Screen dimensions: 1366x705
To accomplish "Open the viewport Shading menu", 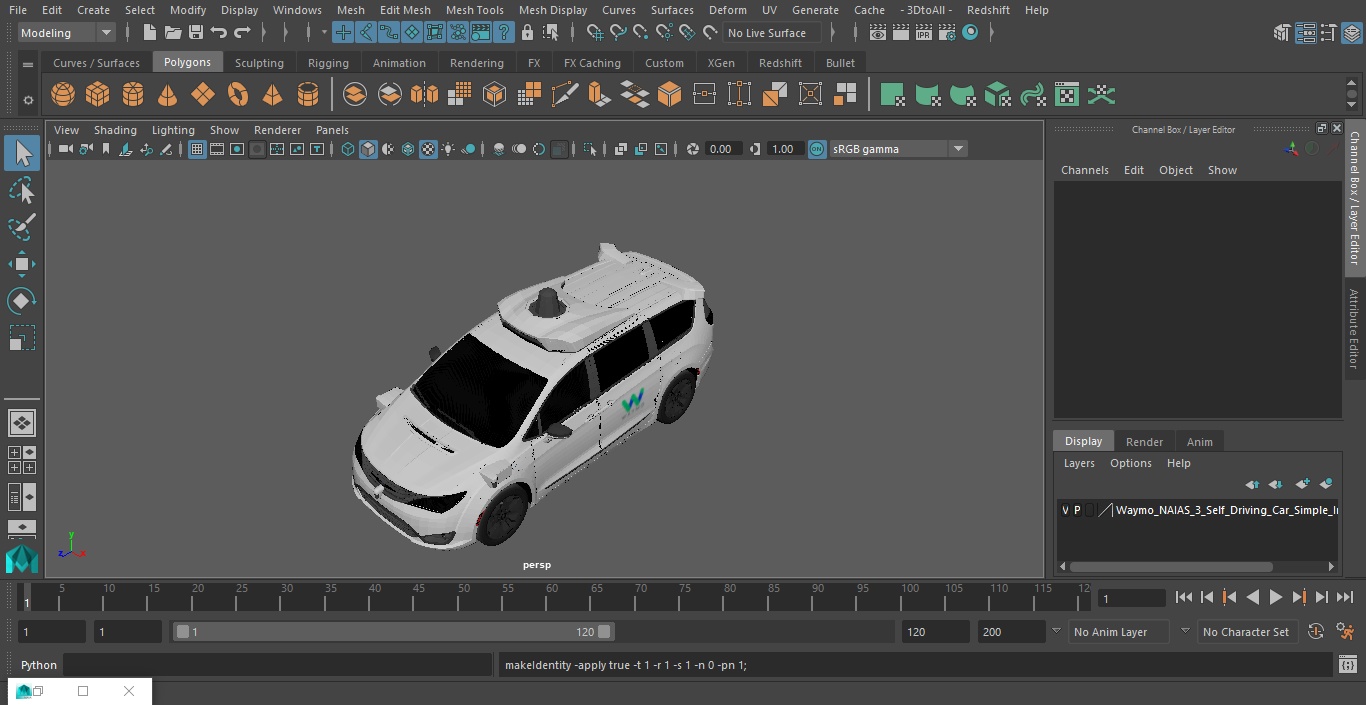I will [x=115, y=130].
